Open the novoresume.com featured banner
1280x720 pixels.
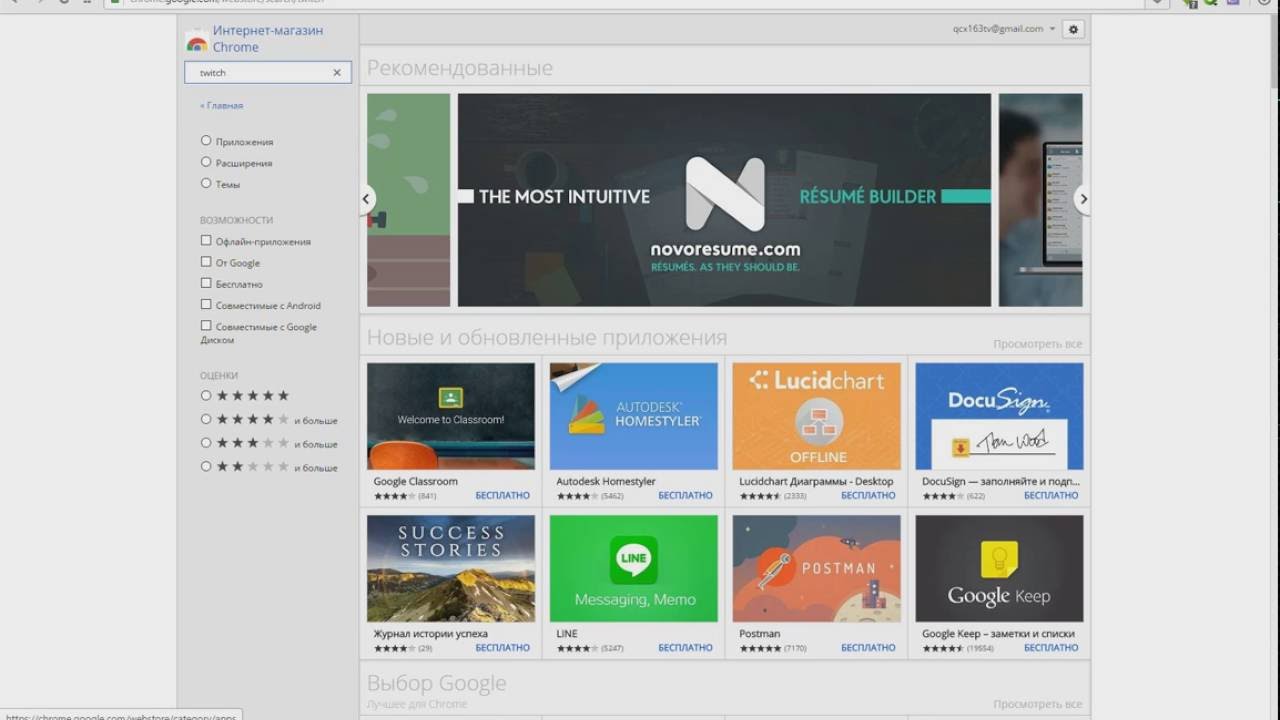tap(724, 200)
